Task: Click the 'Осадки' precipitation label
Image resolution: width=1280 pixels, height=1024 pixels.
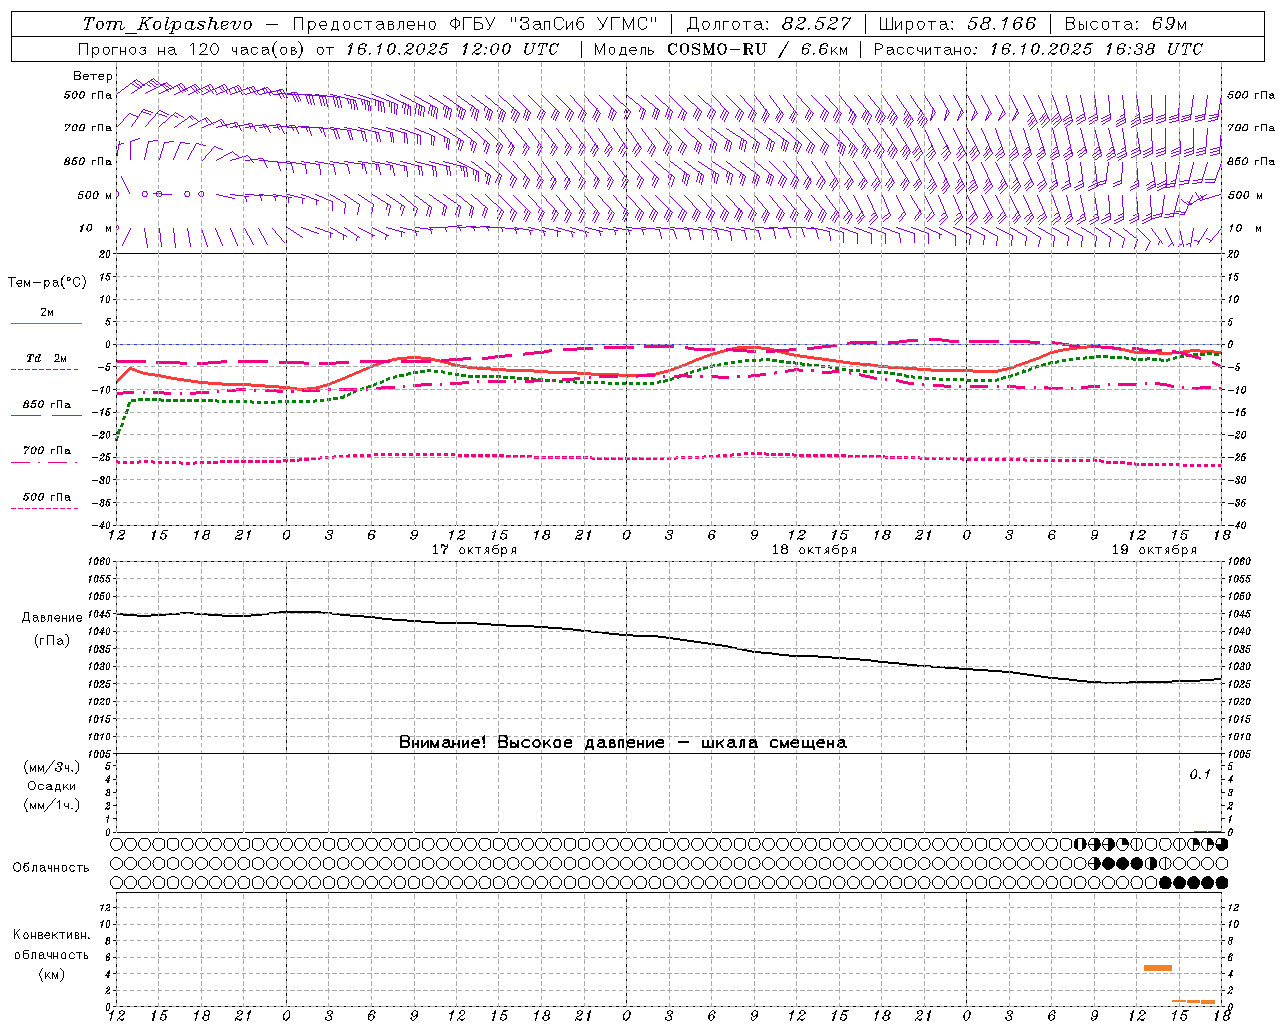Action: tap(52, 786)
